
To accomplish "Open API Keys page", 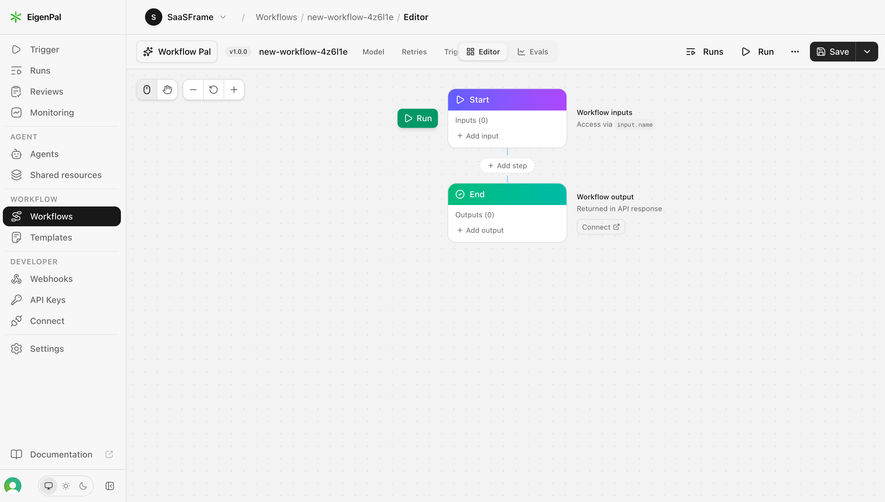I will coord(62,300).
